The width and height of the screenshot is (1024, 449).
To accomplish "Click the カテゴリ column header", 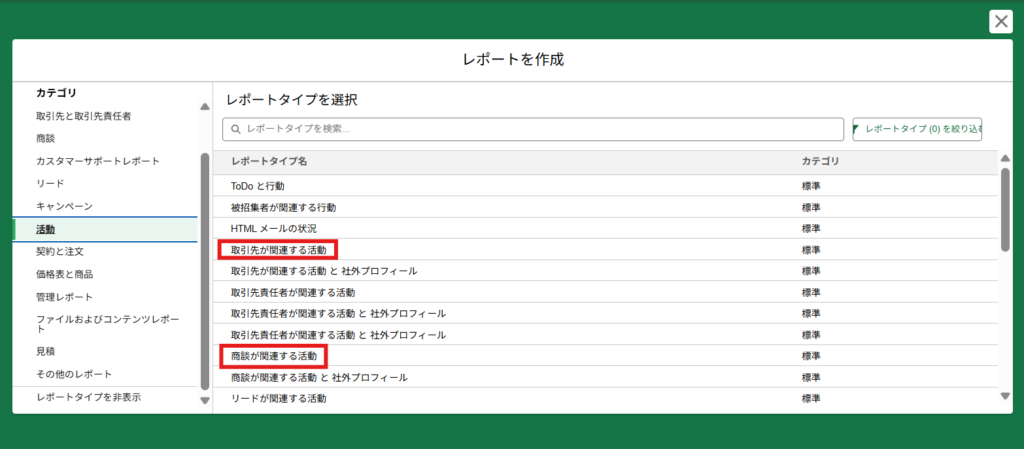I will coord(820,162).
